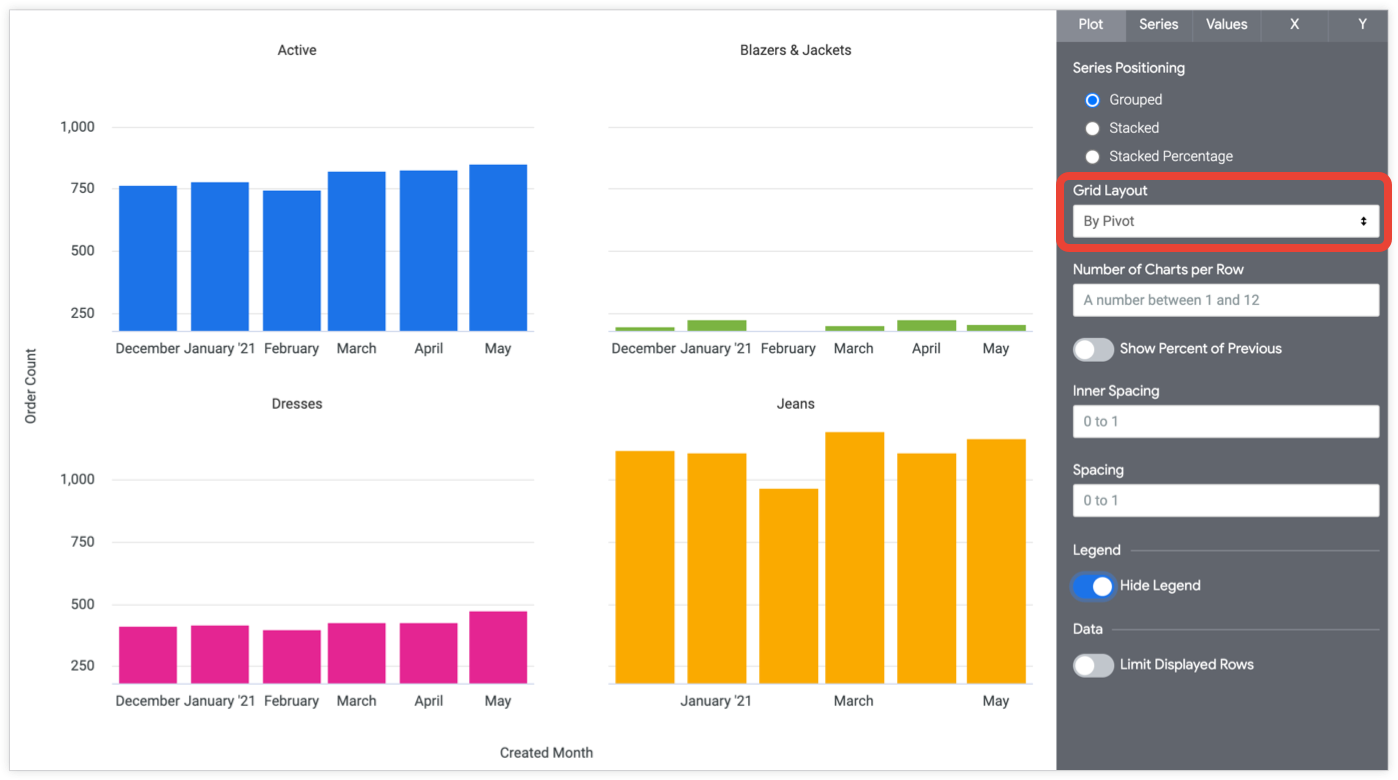1398x780 pixels.
Task: Click the Inner Spacing input field
Action: point(1225,421)
